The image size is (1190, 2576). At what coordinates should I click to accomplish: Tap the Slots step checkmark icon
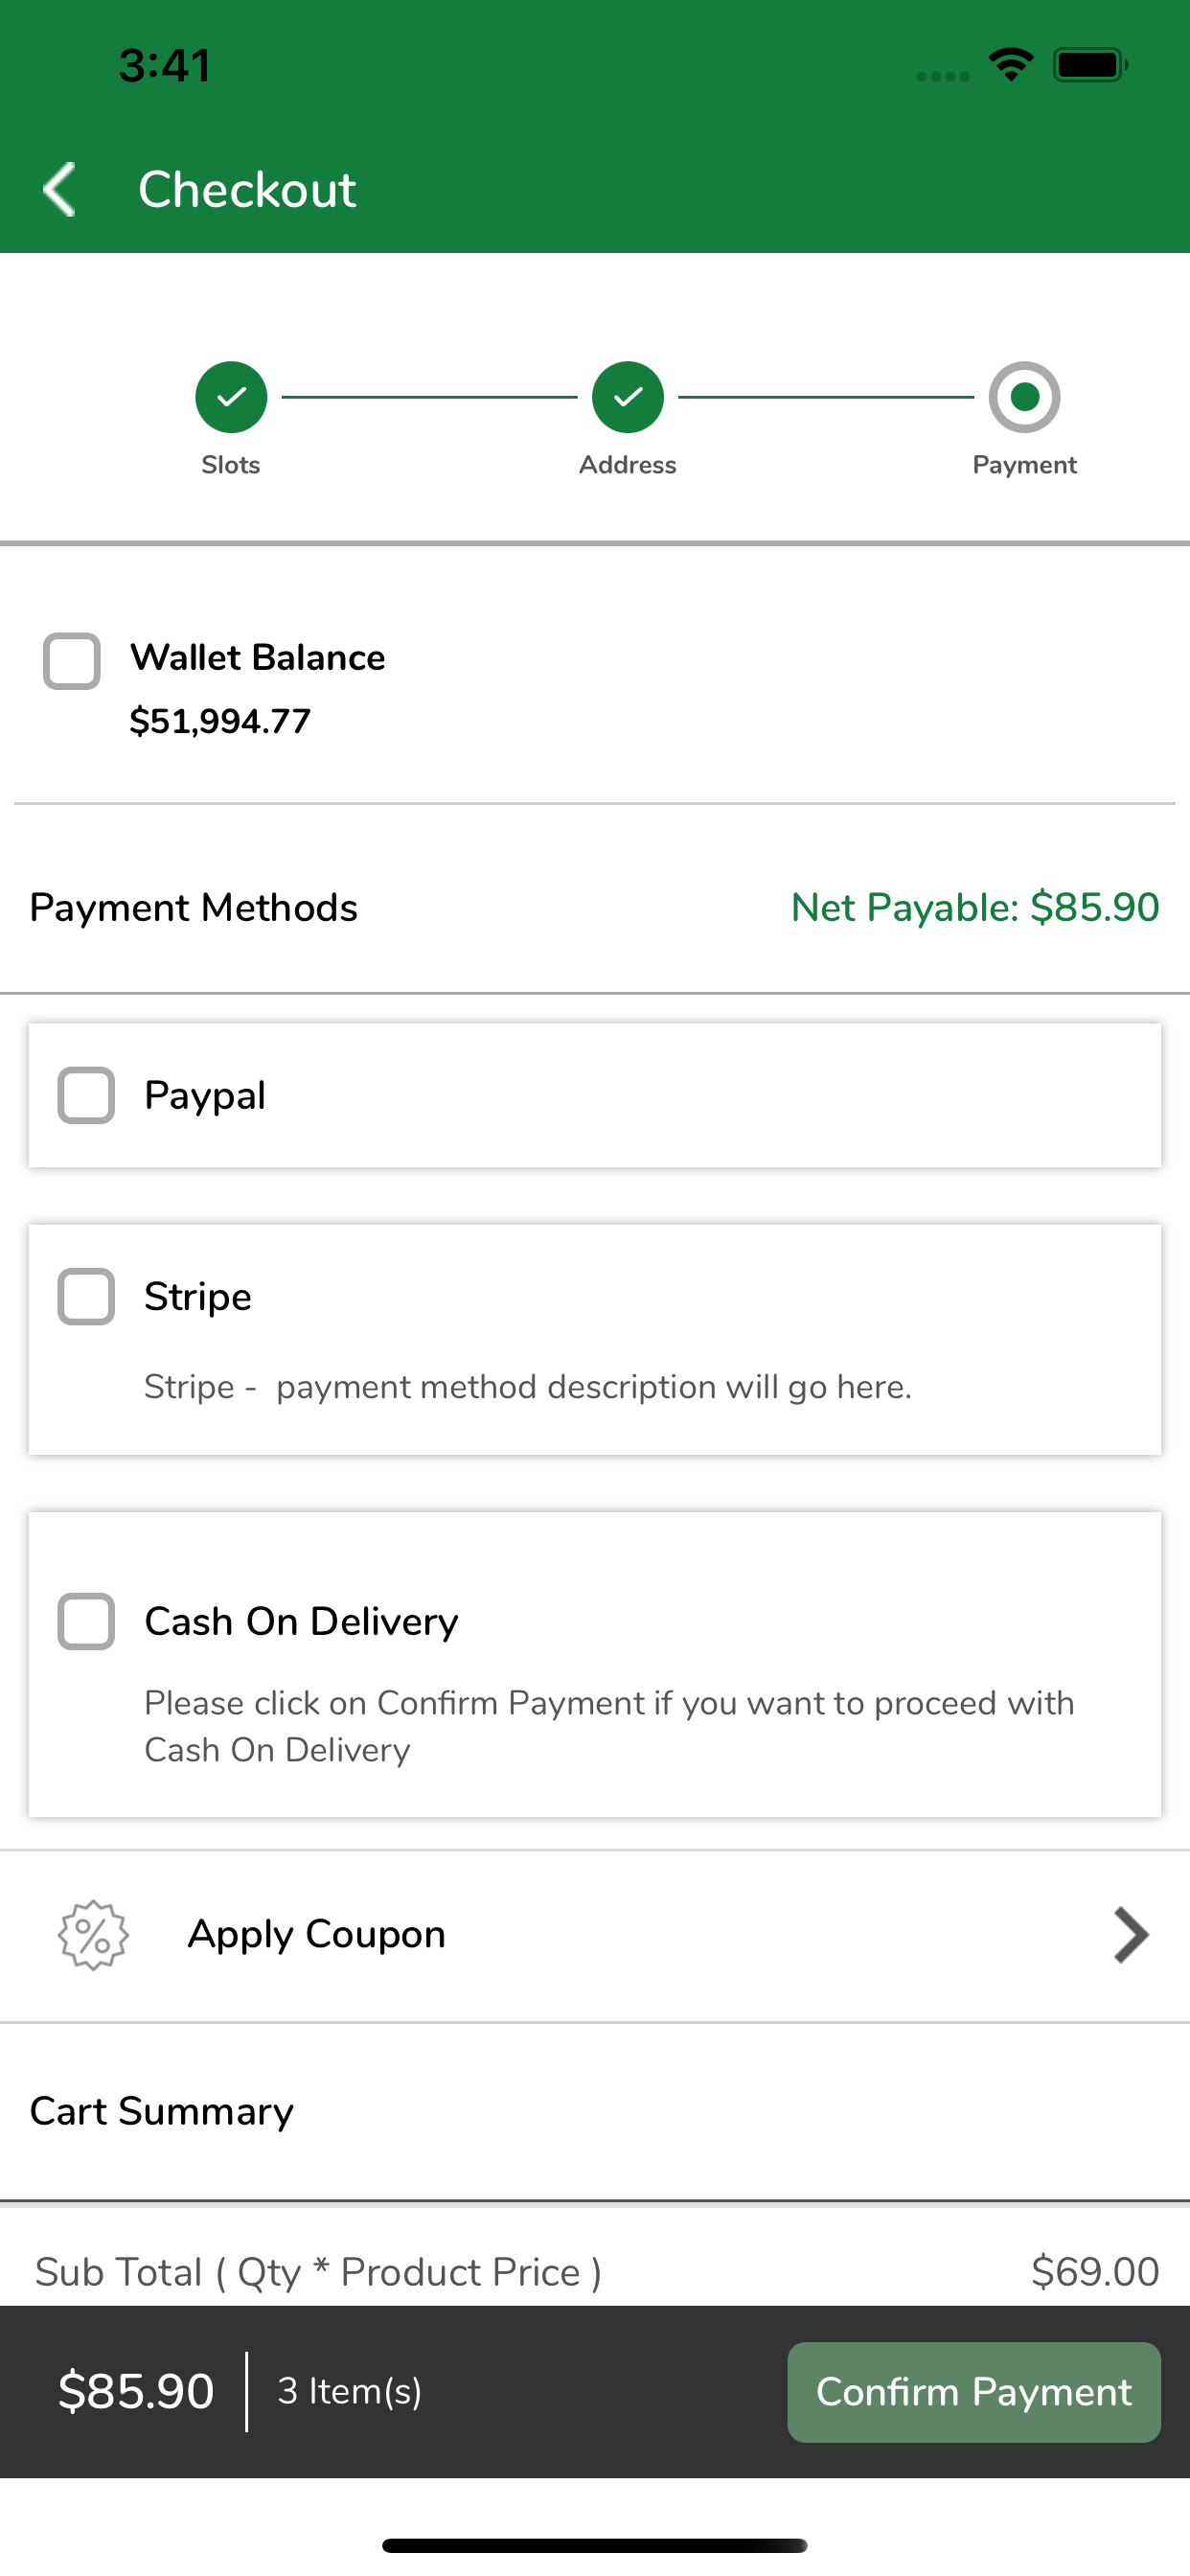tap(231, 397)
